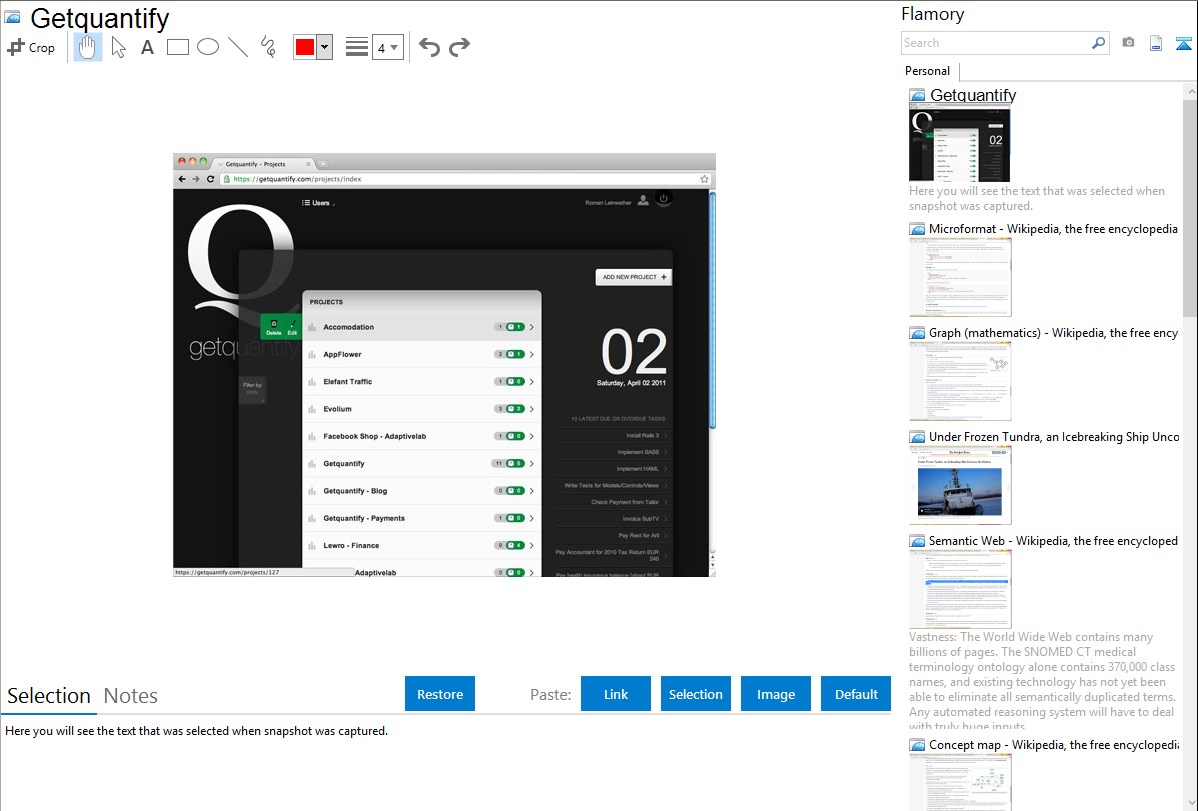This screenshot has height=811, width=1198.
Task: Pick the rectangle shape tool
Action: tap(177, 47)
